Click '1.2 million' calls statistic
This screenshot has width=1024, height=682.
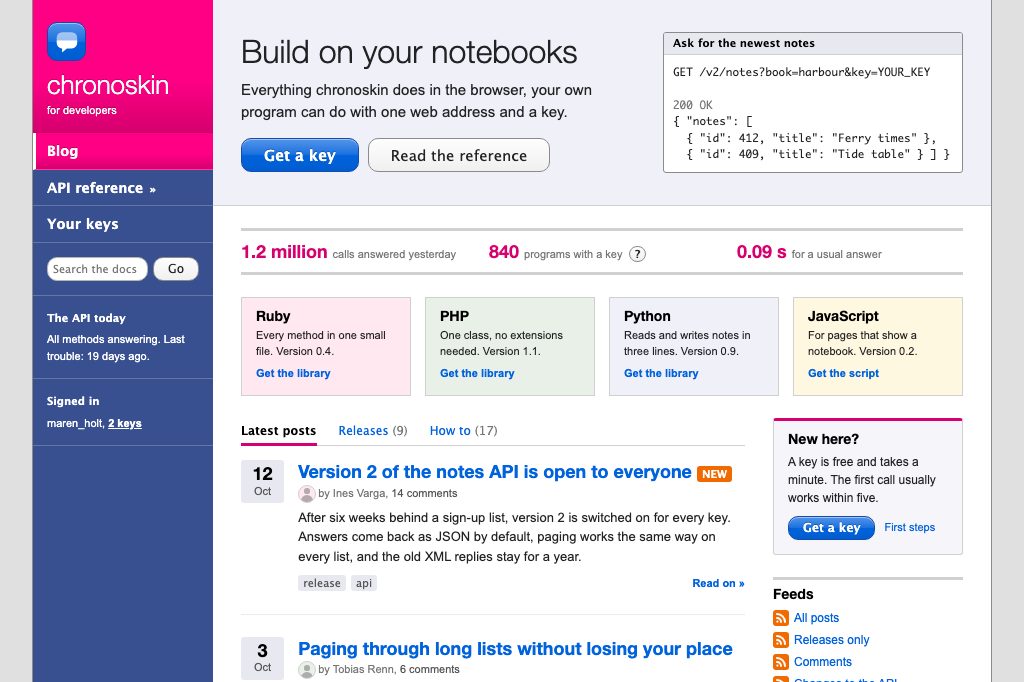click(284, 252)
